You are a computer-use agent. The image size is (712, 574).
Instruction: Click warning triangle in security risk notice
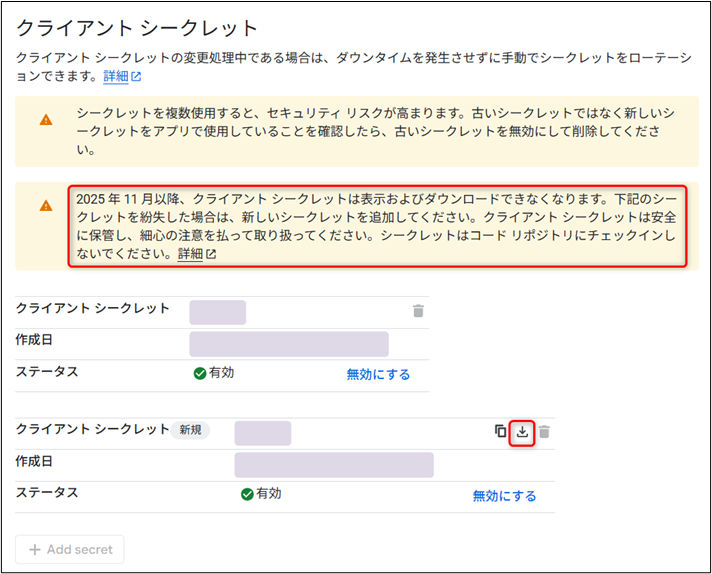[x=46, y=120]
